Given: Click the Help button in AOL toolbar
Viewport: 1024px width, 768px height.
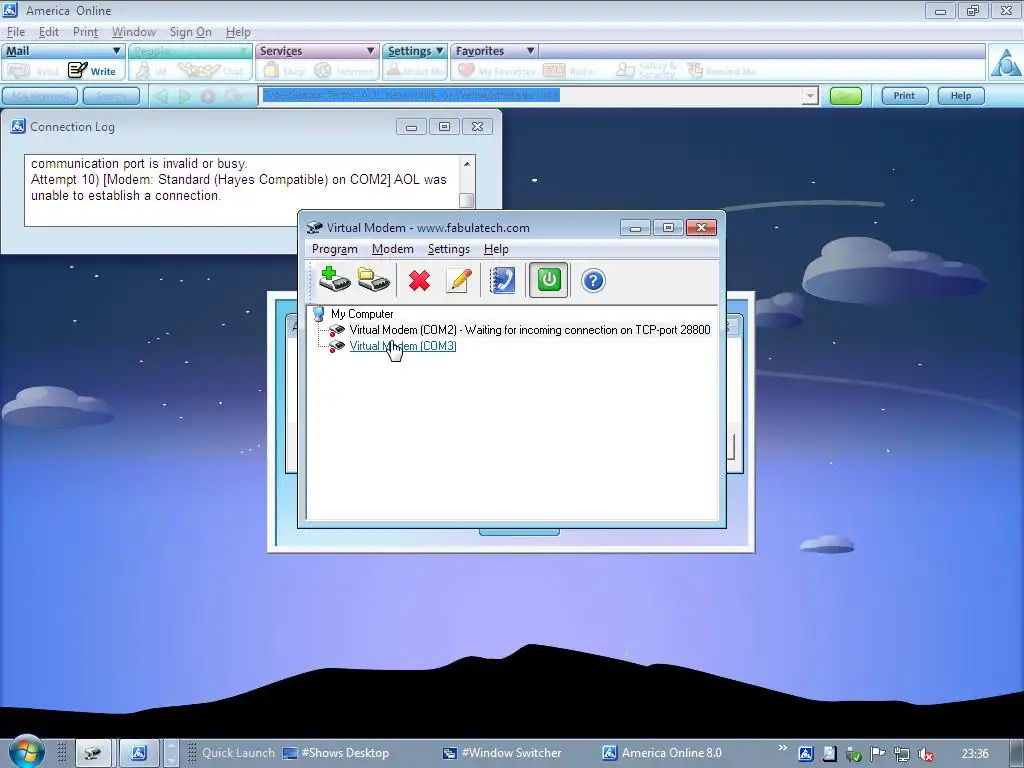Looking at the screenshot, I should click(961, 96).
